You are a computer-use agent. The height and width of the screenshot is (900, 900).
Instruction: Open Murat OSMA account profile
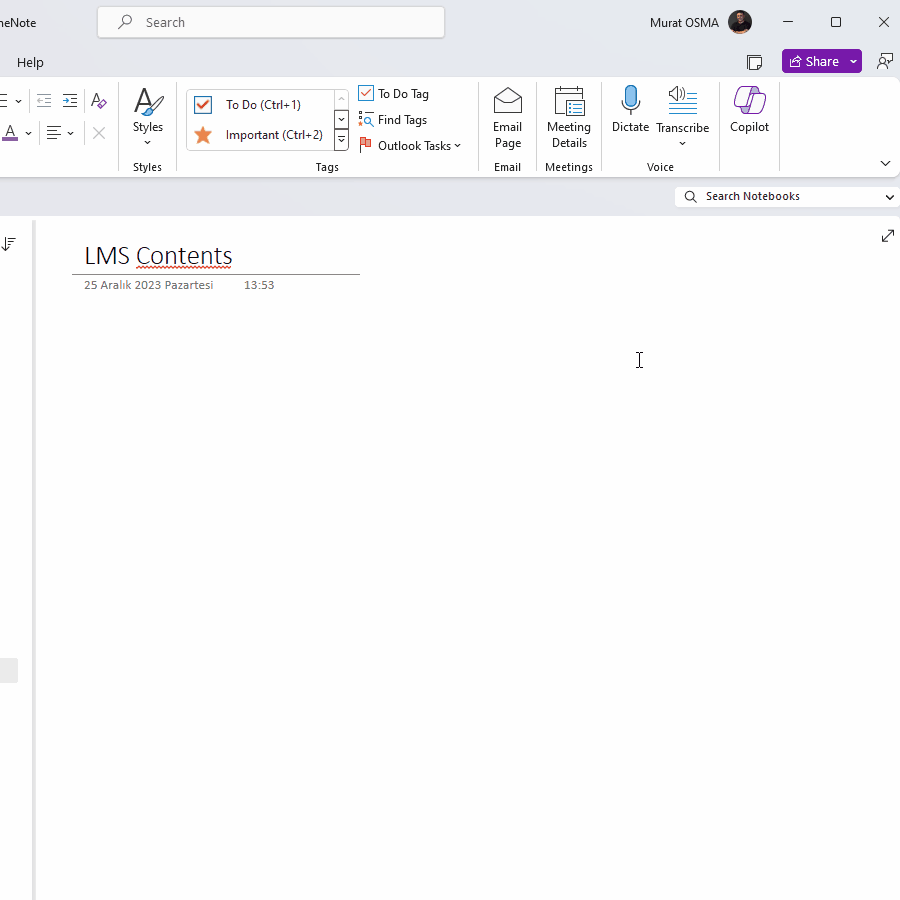point(700,22)
